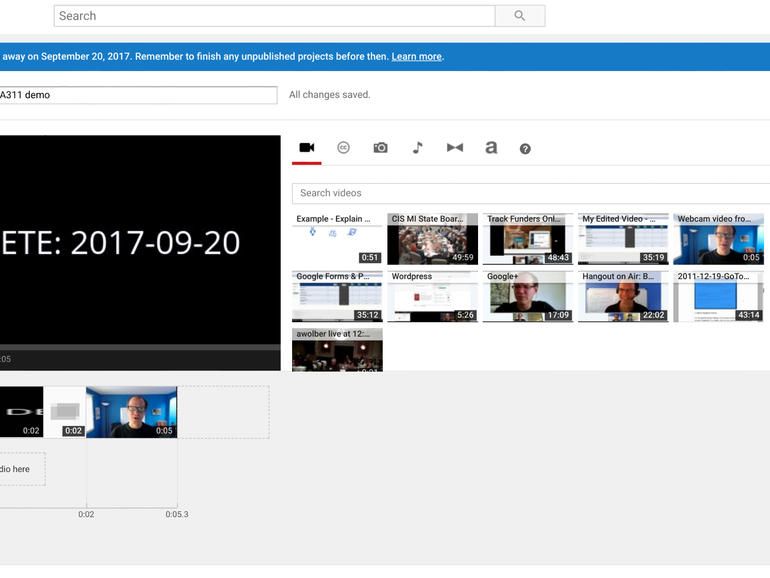Click the top Search field

pos(274,16)
